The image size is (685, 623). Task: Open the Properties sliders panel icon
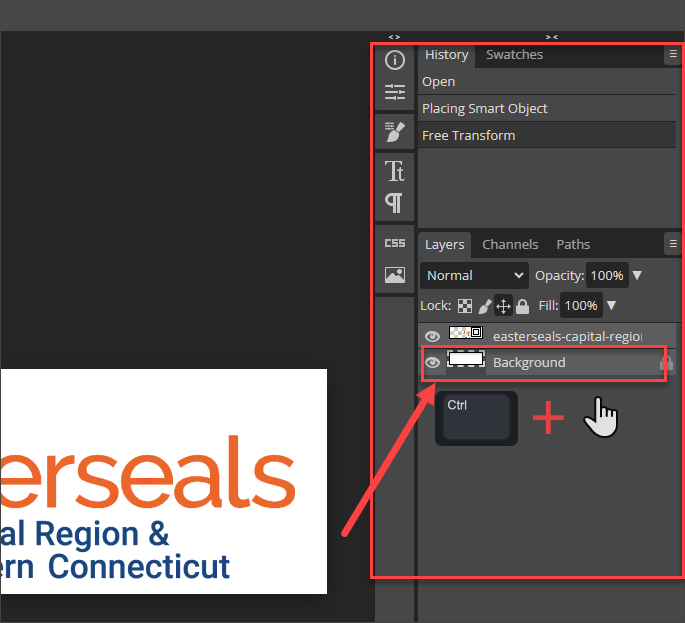click(394, 92)
